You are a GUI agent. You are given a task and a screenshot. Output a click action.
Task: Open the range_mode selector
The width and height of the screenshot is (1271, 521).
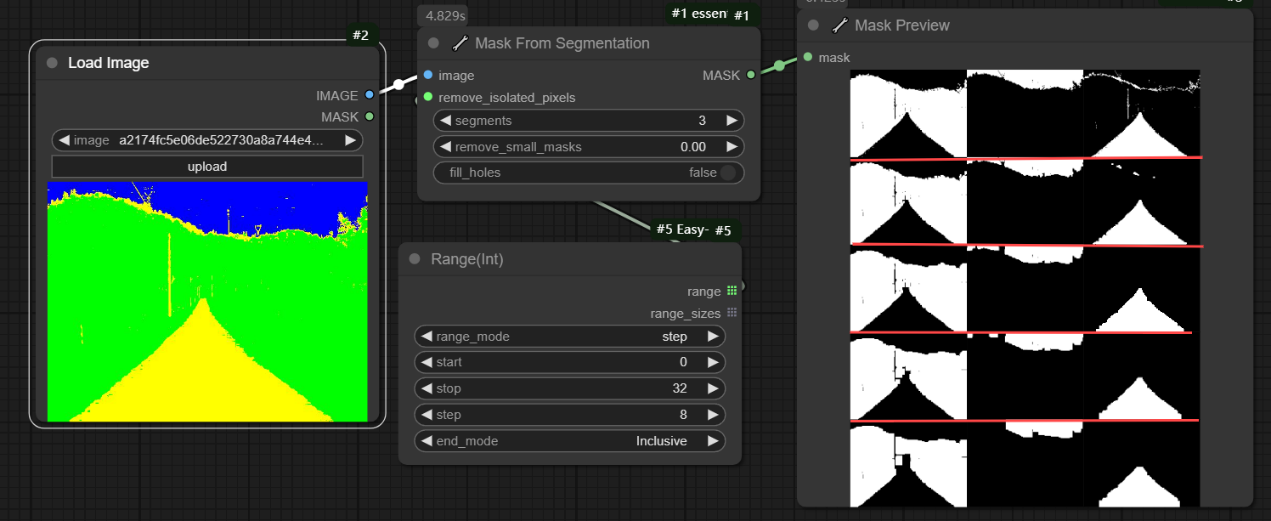[x=570, y=337]
